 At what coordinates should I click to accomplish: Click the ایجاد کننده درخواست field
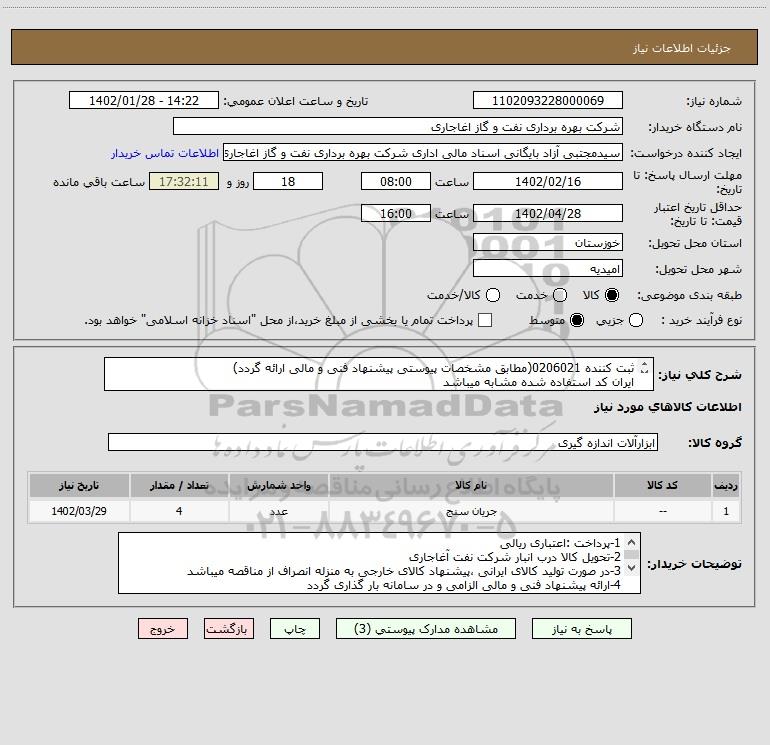[423, 152]
